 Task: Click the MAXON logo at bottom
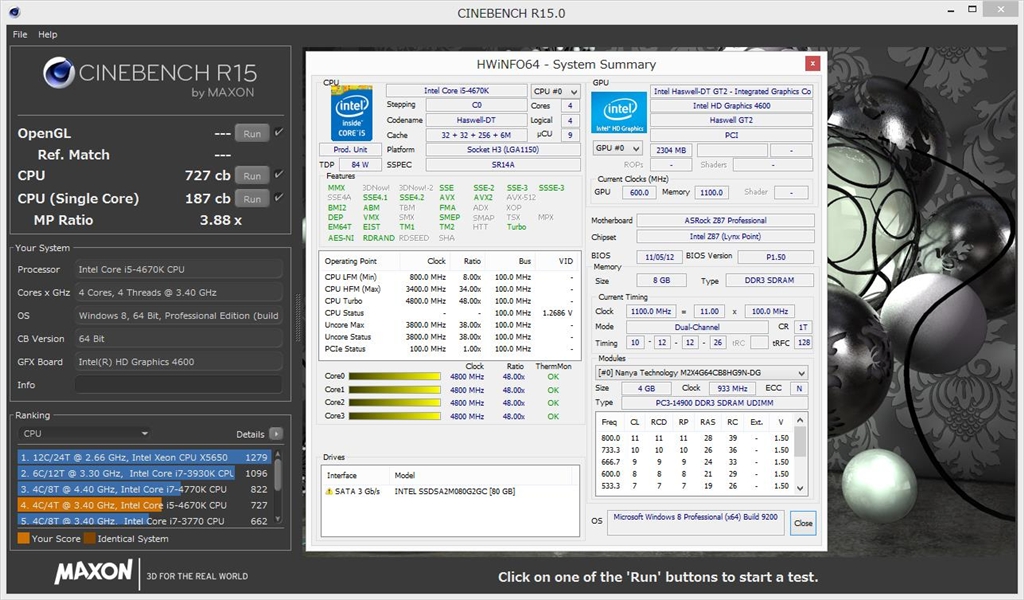coord(93,573)
